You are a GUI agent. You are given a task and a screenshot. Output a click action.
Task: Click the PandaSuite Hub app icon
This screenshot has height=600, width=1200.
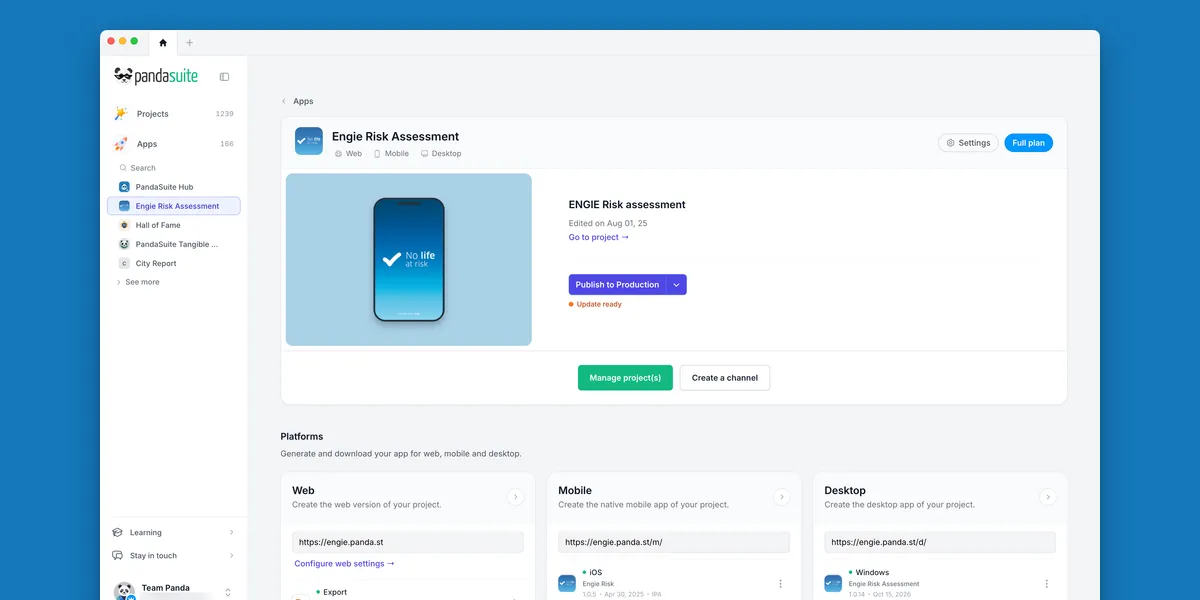pos(124,187)
